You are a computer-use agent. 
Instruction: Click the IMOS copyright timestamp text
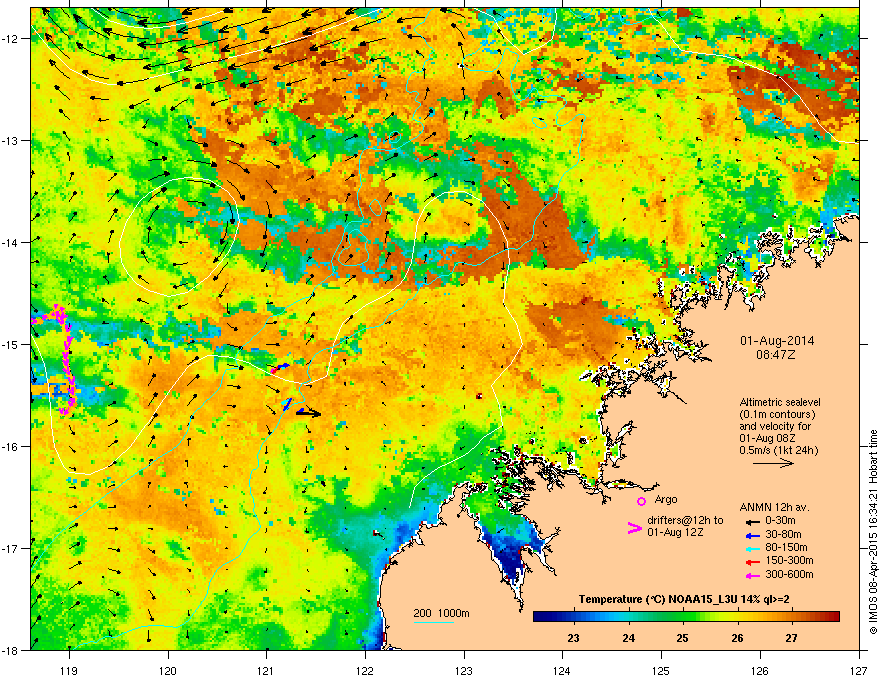click(873, 532)
